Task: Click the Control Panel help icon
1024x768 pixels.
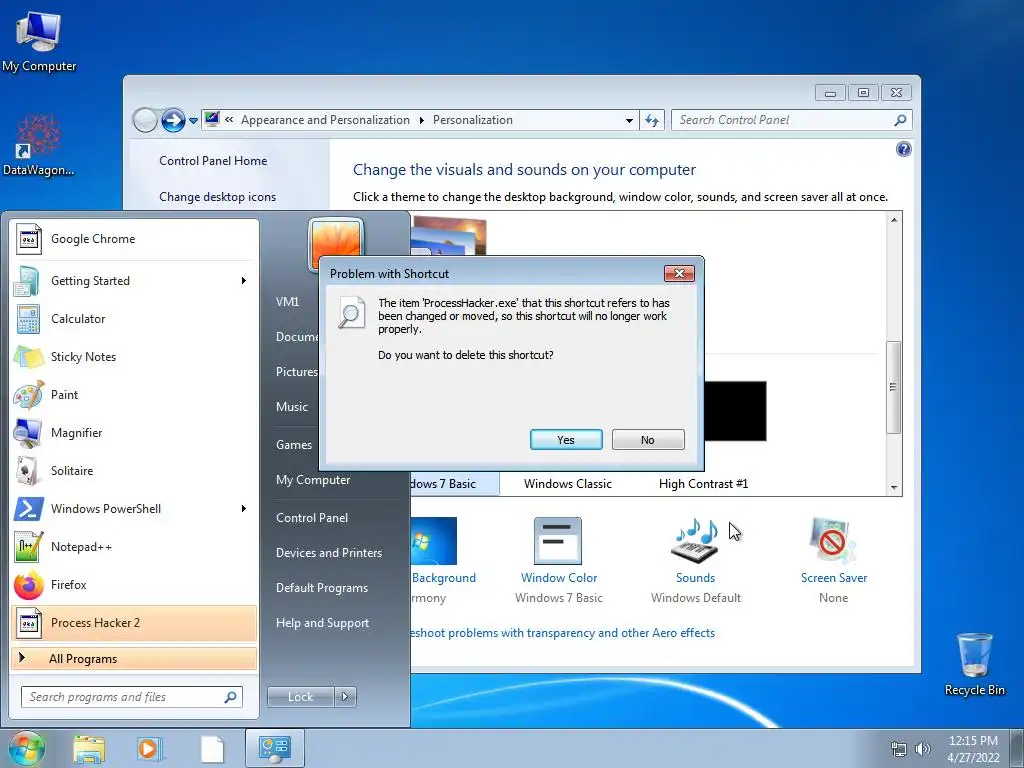Action: (x=903, y=149)
